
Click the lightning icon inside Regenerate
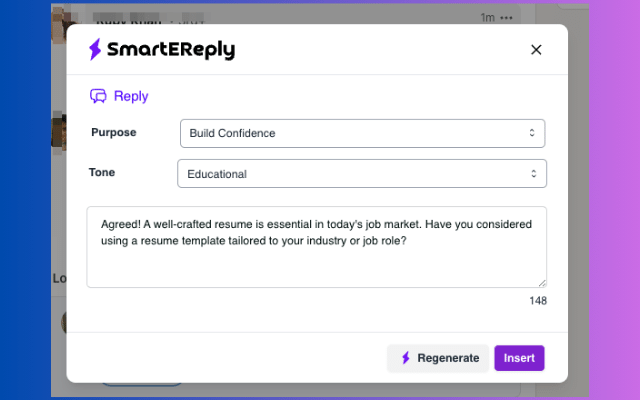coord(405,358)
